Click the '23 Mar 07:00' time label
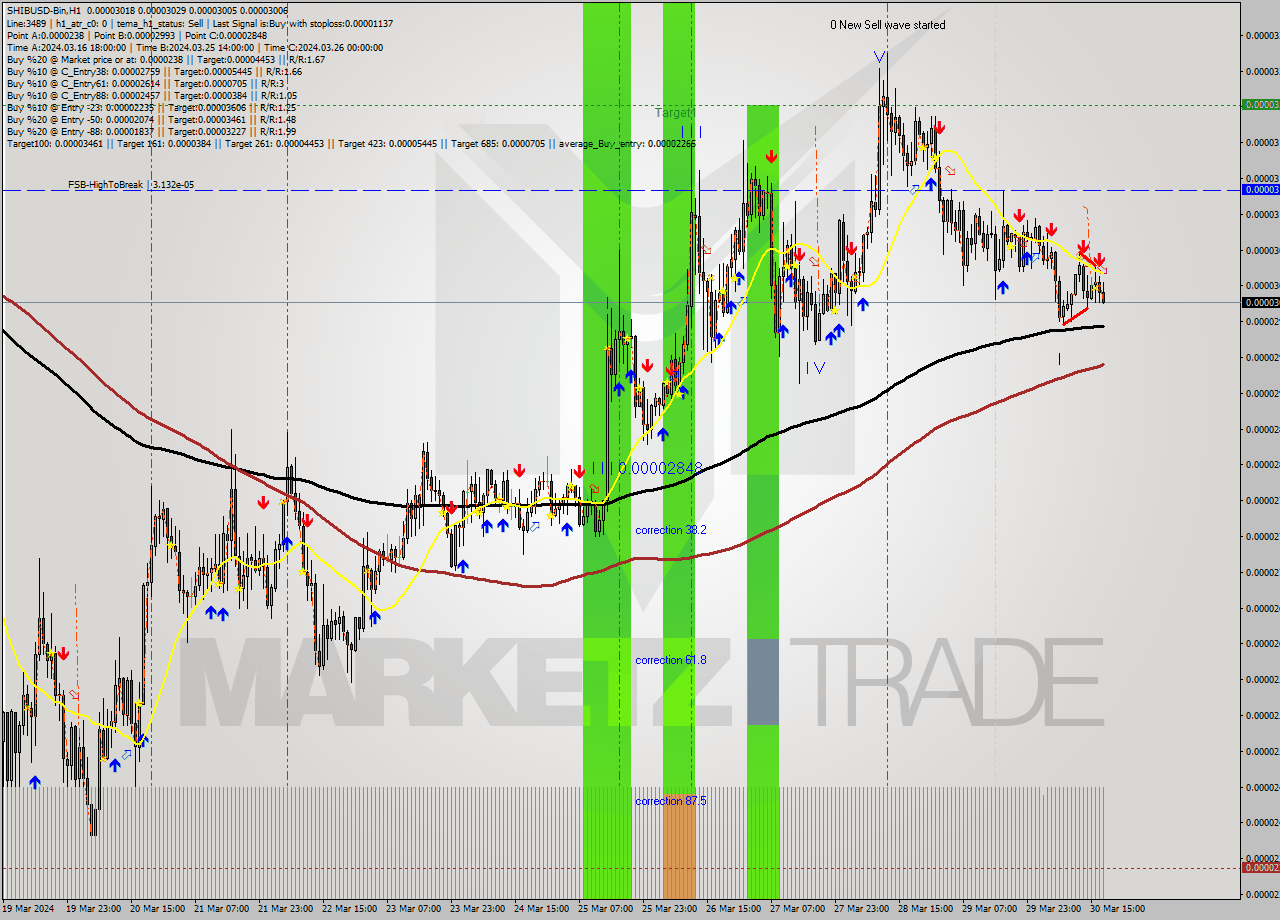 click(x=413, y=908)
